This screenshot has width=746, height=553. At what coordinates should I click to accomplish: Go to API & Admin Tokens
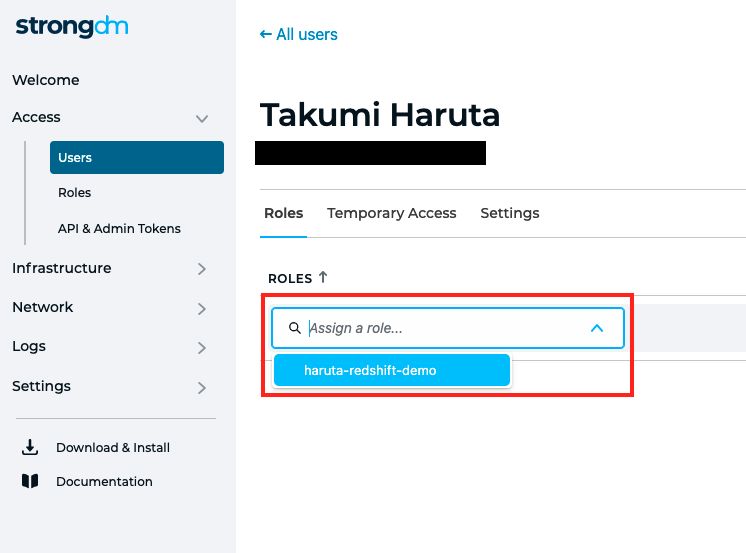click(119, 229)
